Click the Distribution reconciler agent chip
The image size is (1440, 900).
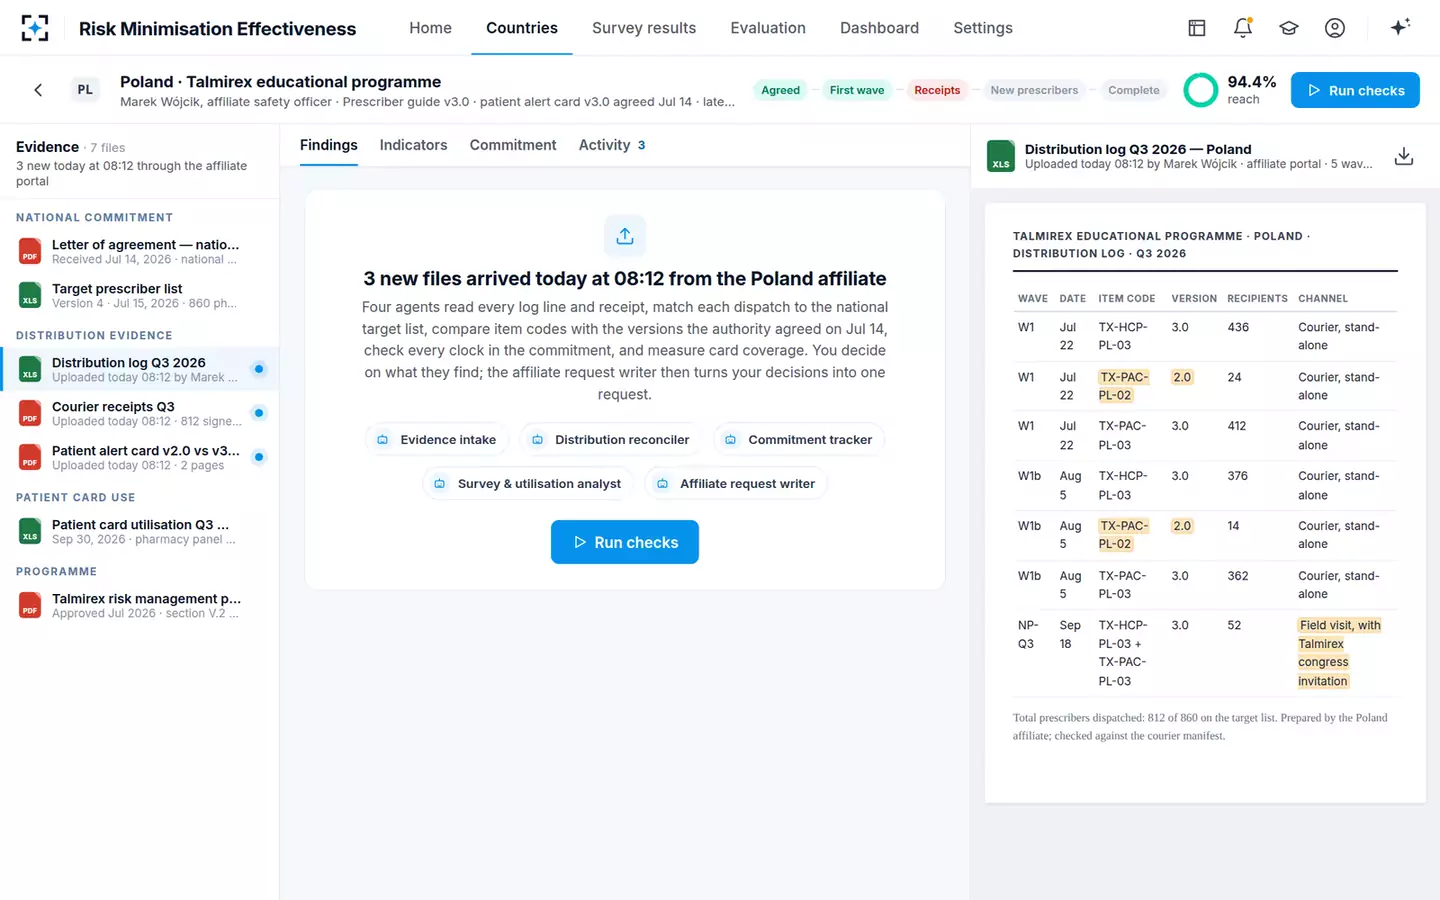(611, 440)
